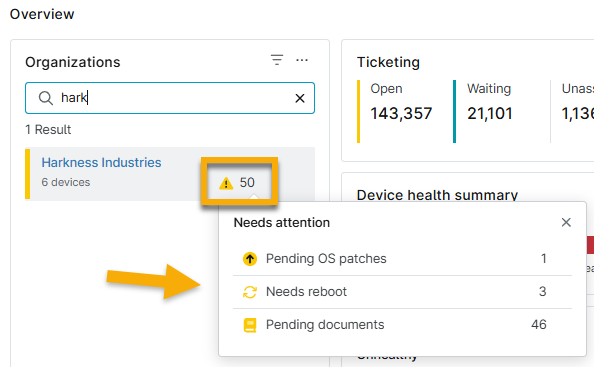Click the warning triangle next to 50
This screenshot has width=594, height=367.
coord(226,183)
